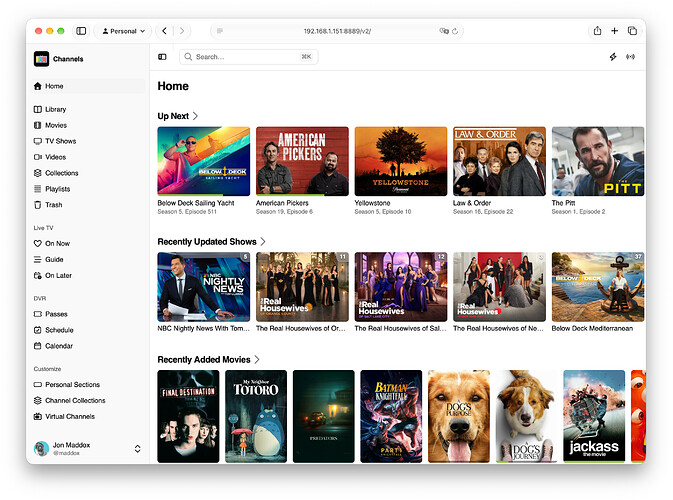Viewport: 673px width, 500px height.
Task: Click the Trash bin icon
Action: pyautogui.click(x=38, y=205)
